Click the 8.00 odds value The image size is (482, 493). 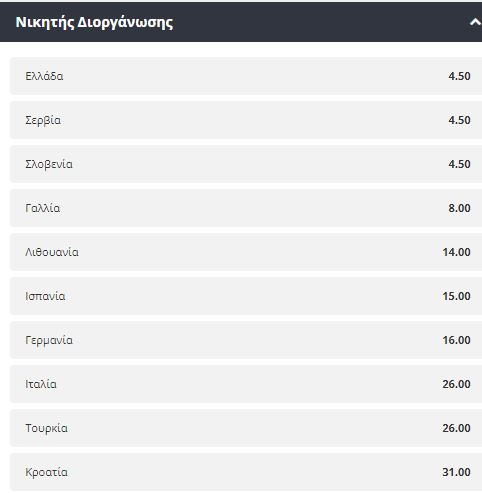click(x=459, y=208)
